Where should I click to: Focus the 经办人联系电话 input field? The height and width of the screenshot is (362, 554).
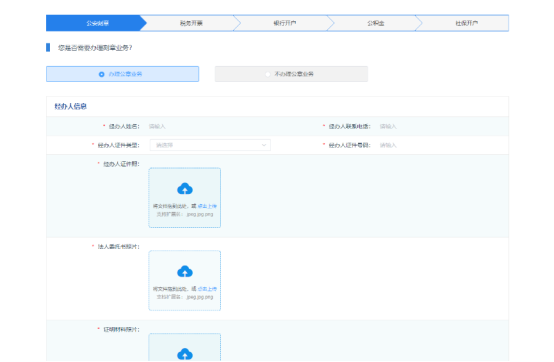click(442, 126)
